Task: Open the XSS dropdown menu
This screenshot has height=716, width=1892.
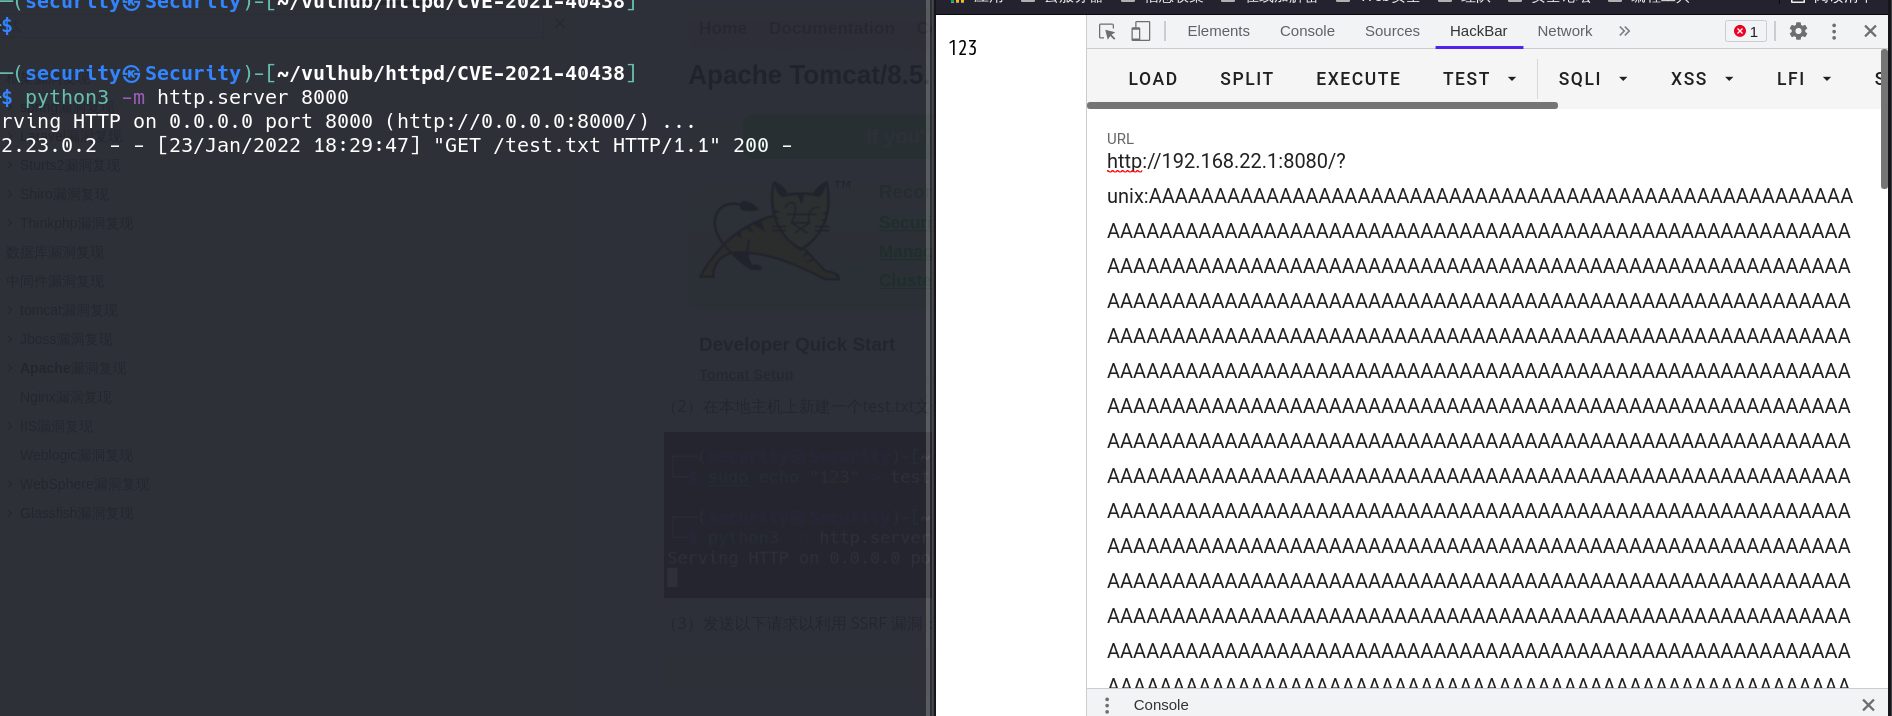Action: click(1702, 79)
